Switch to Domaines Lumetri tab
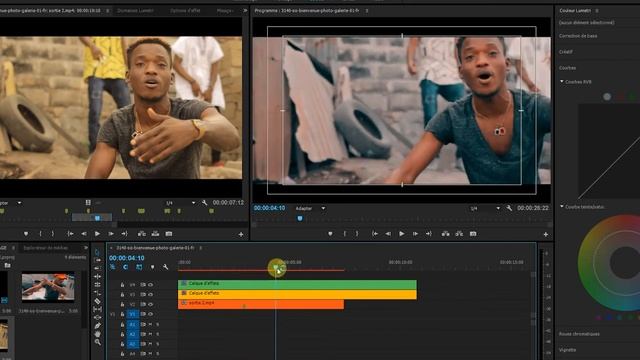The height and width of the screenshot is (360, 640). (136, 11)
